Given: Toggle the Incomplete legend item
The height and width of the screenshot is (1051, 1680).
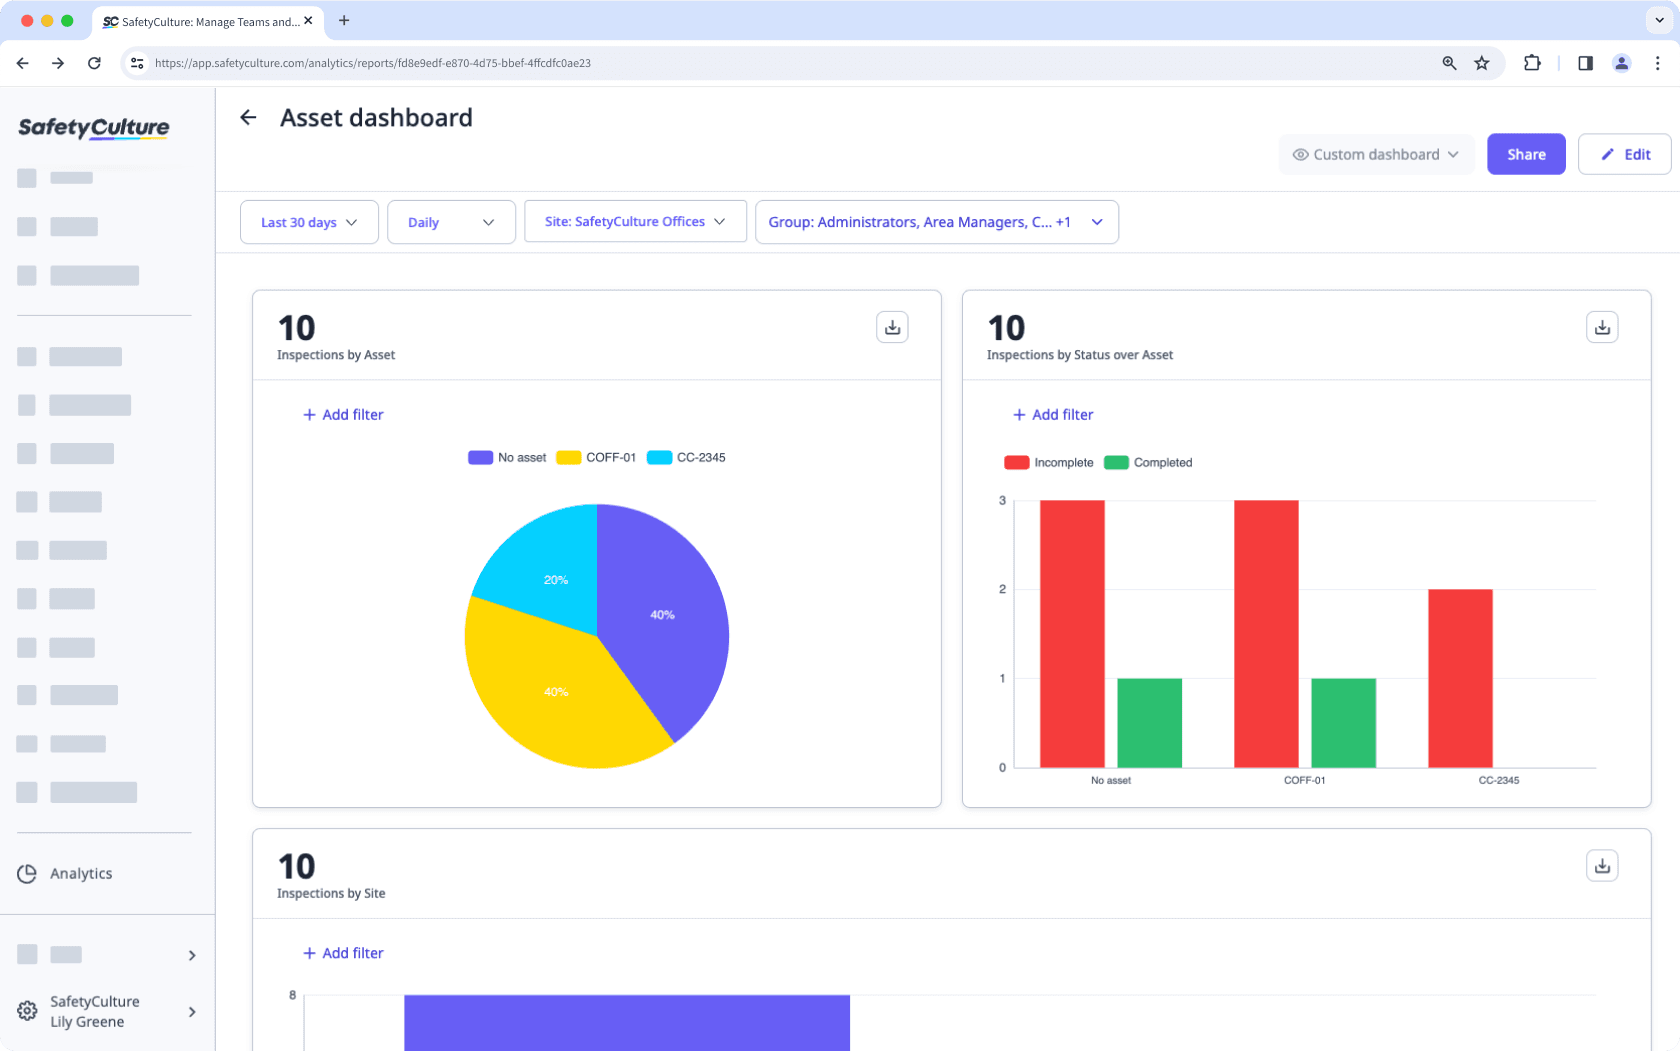Looking at the screenshot, I should coord(1049,462).
